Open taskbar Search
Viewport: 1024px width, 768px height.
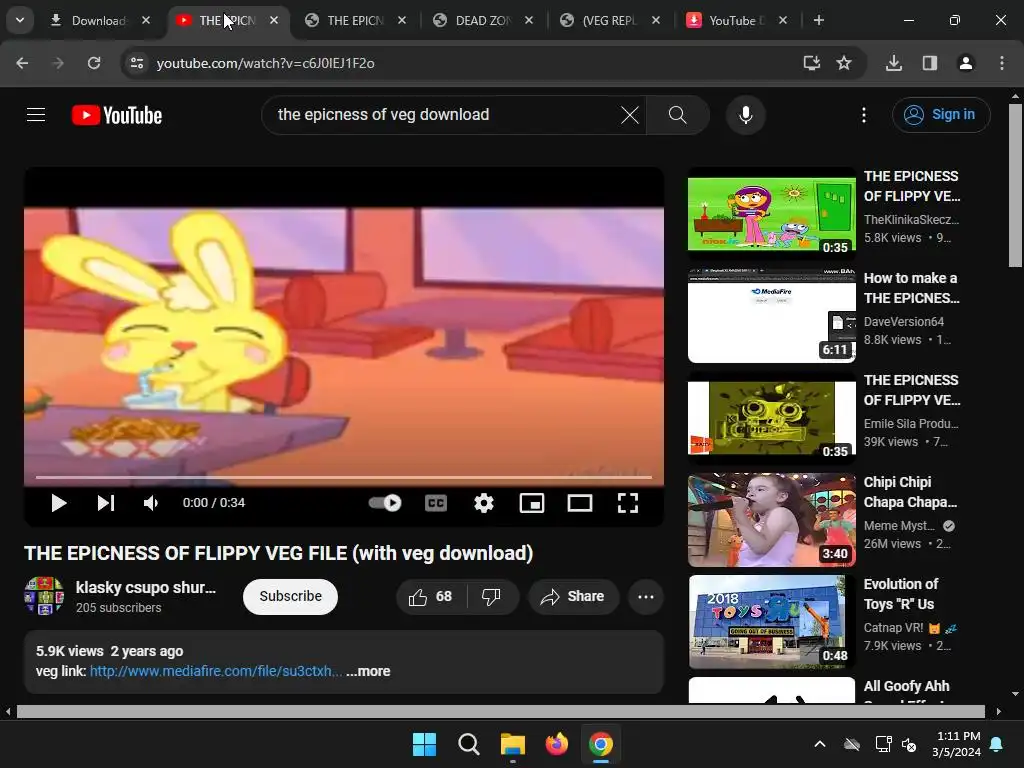468,744
